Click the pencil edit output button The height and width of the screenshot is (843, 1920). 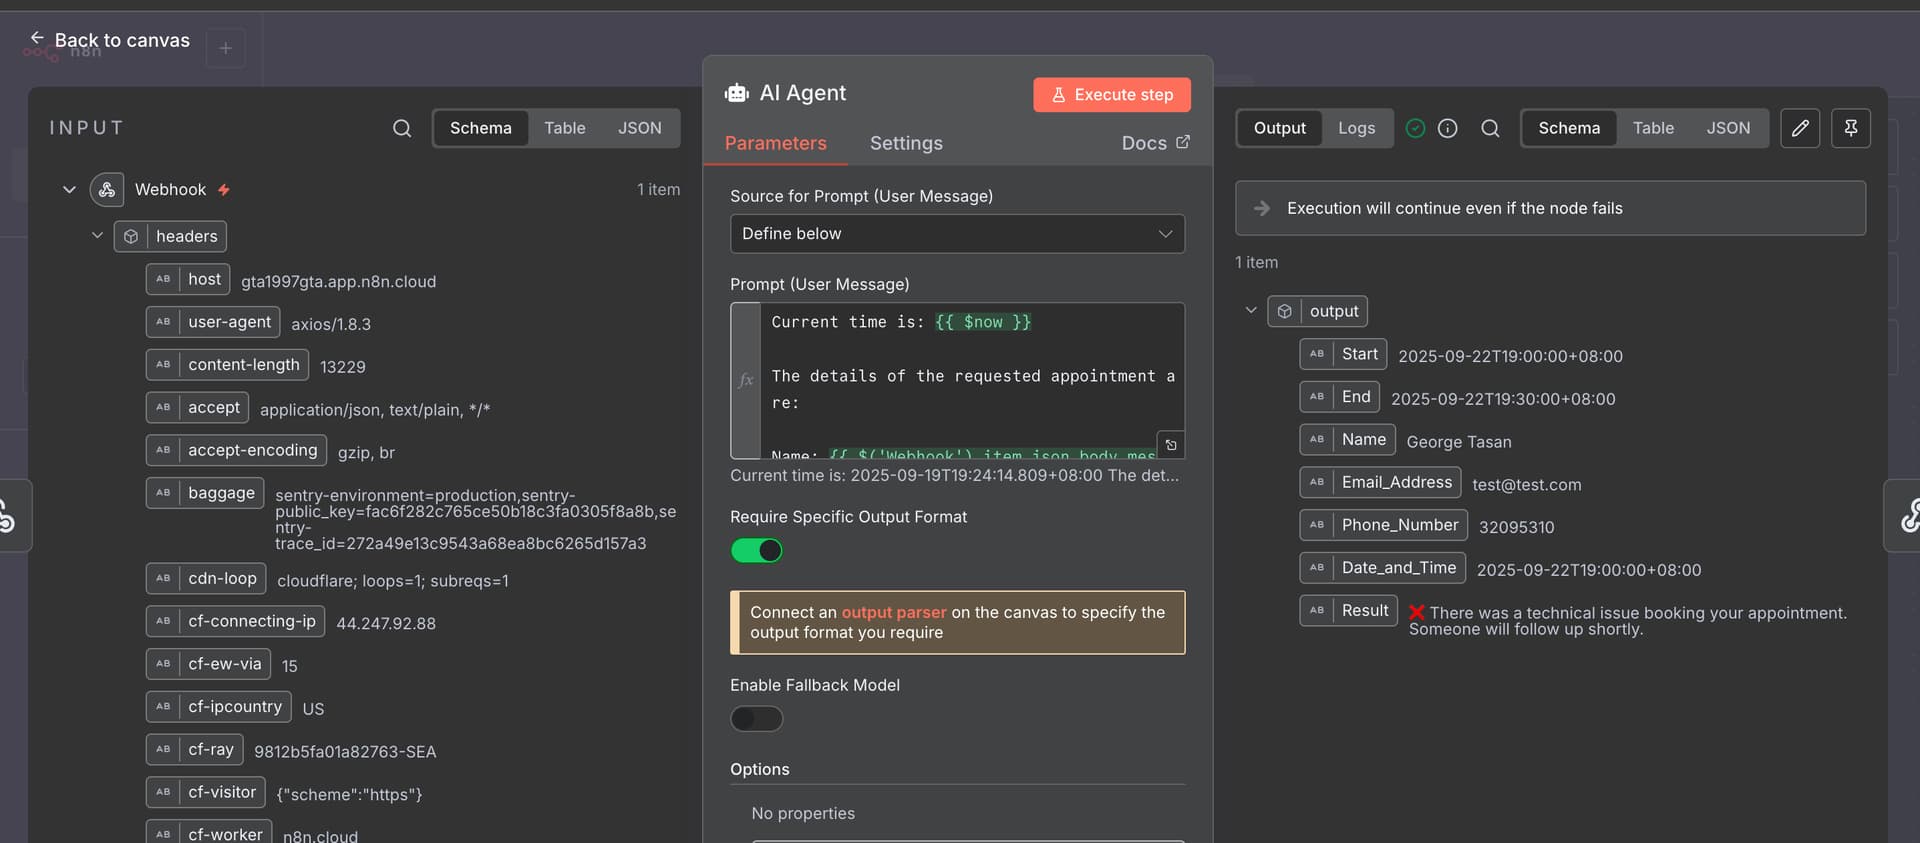[x=1800, y=128]
